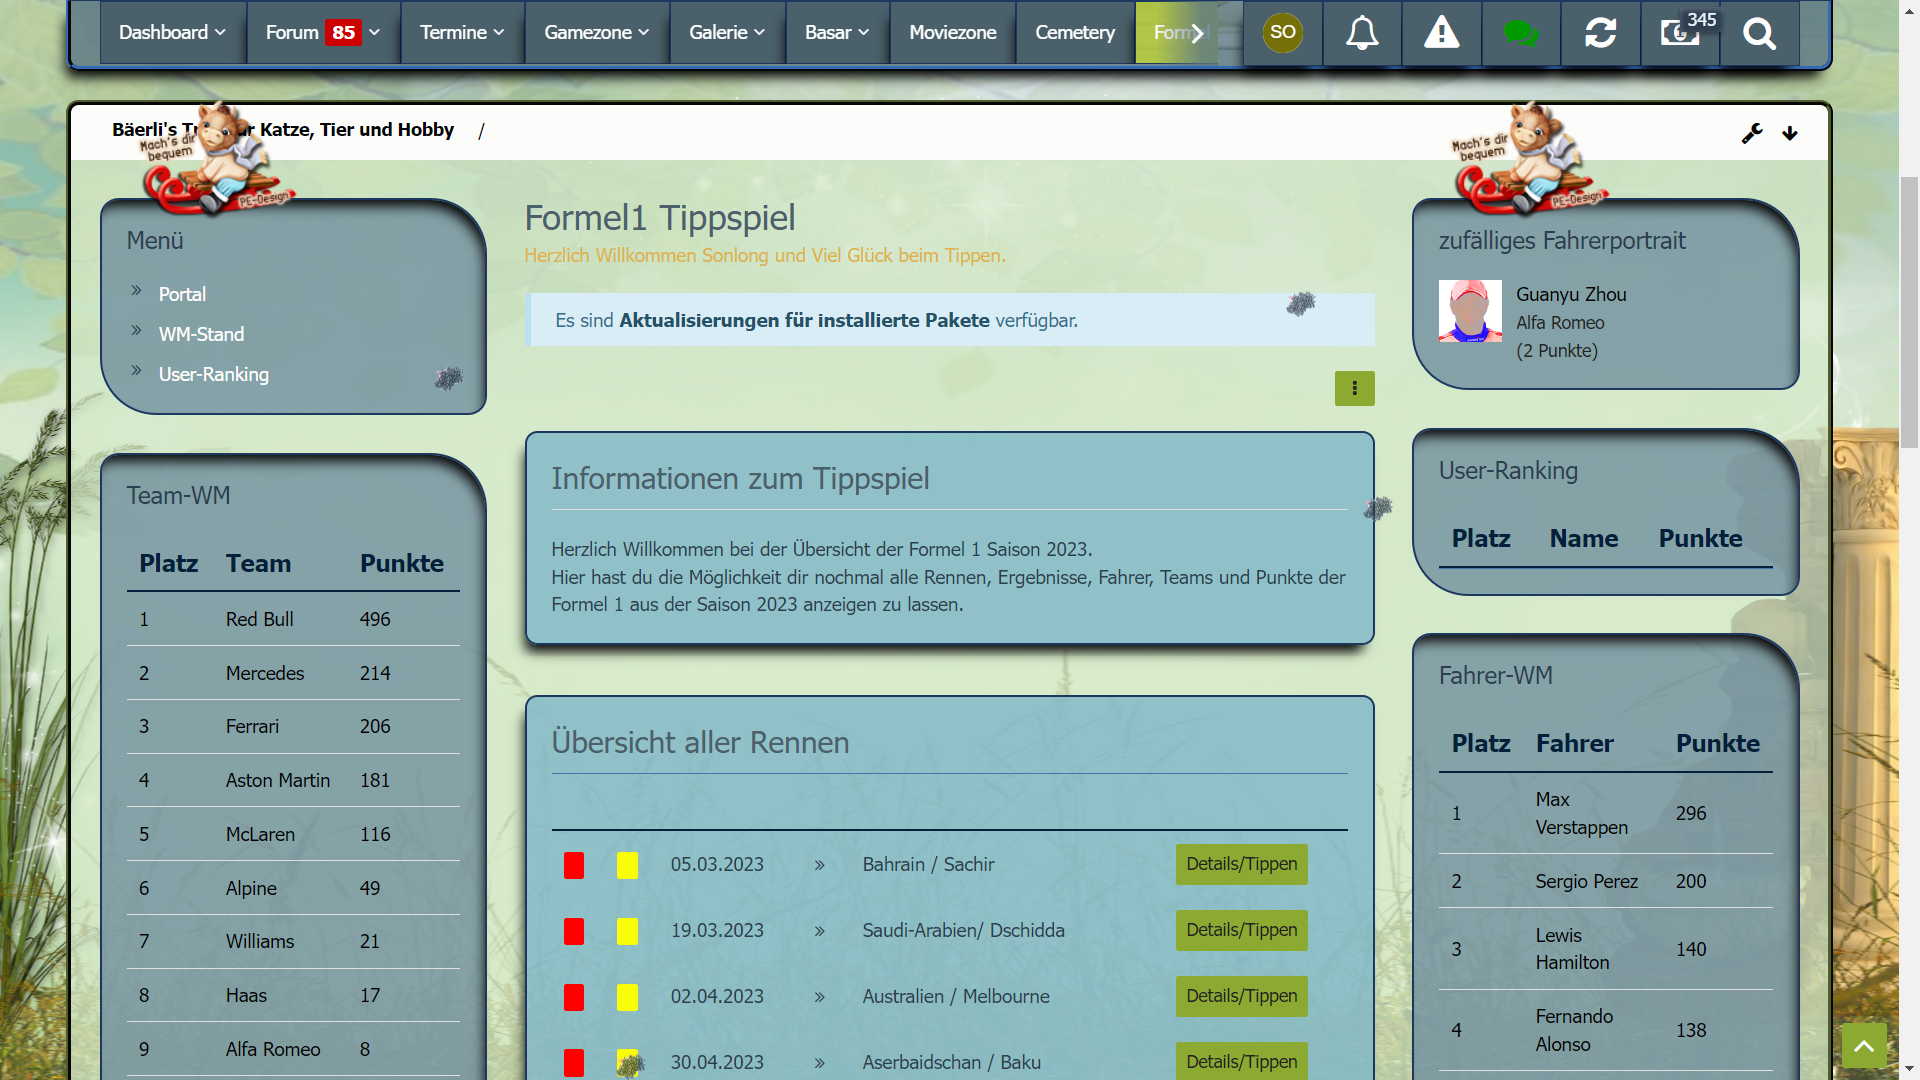Click Guanyu Zhou driver portrait thumbnail

pyautogui.click(x=1469, y=311)
